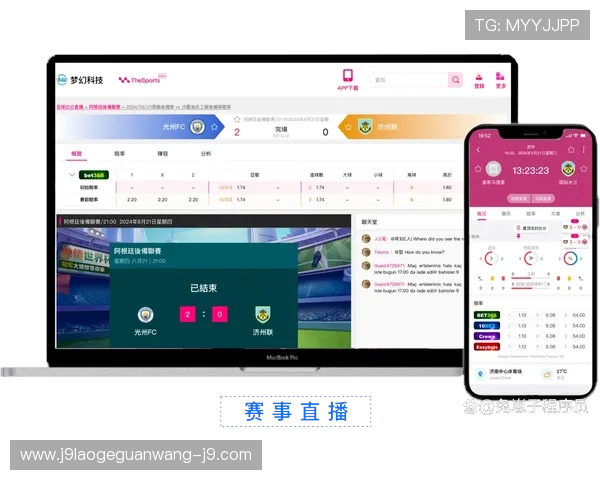Click the middle circular stat gauge on phone

pyautogui.click(x=529, y=258)
